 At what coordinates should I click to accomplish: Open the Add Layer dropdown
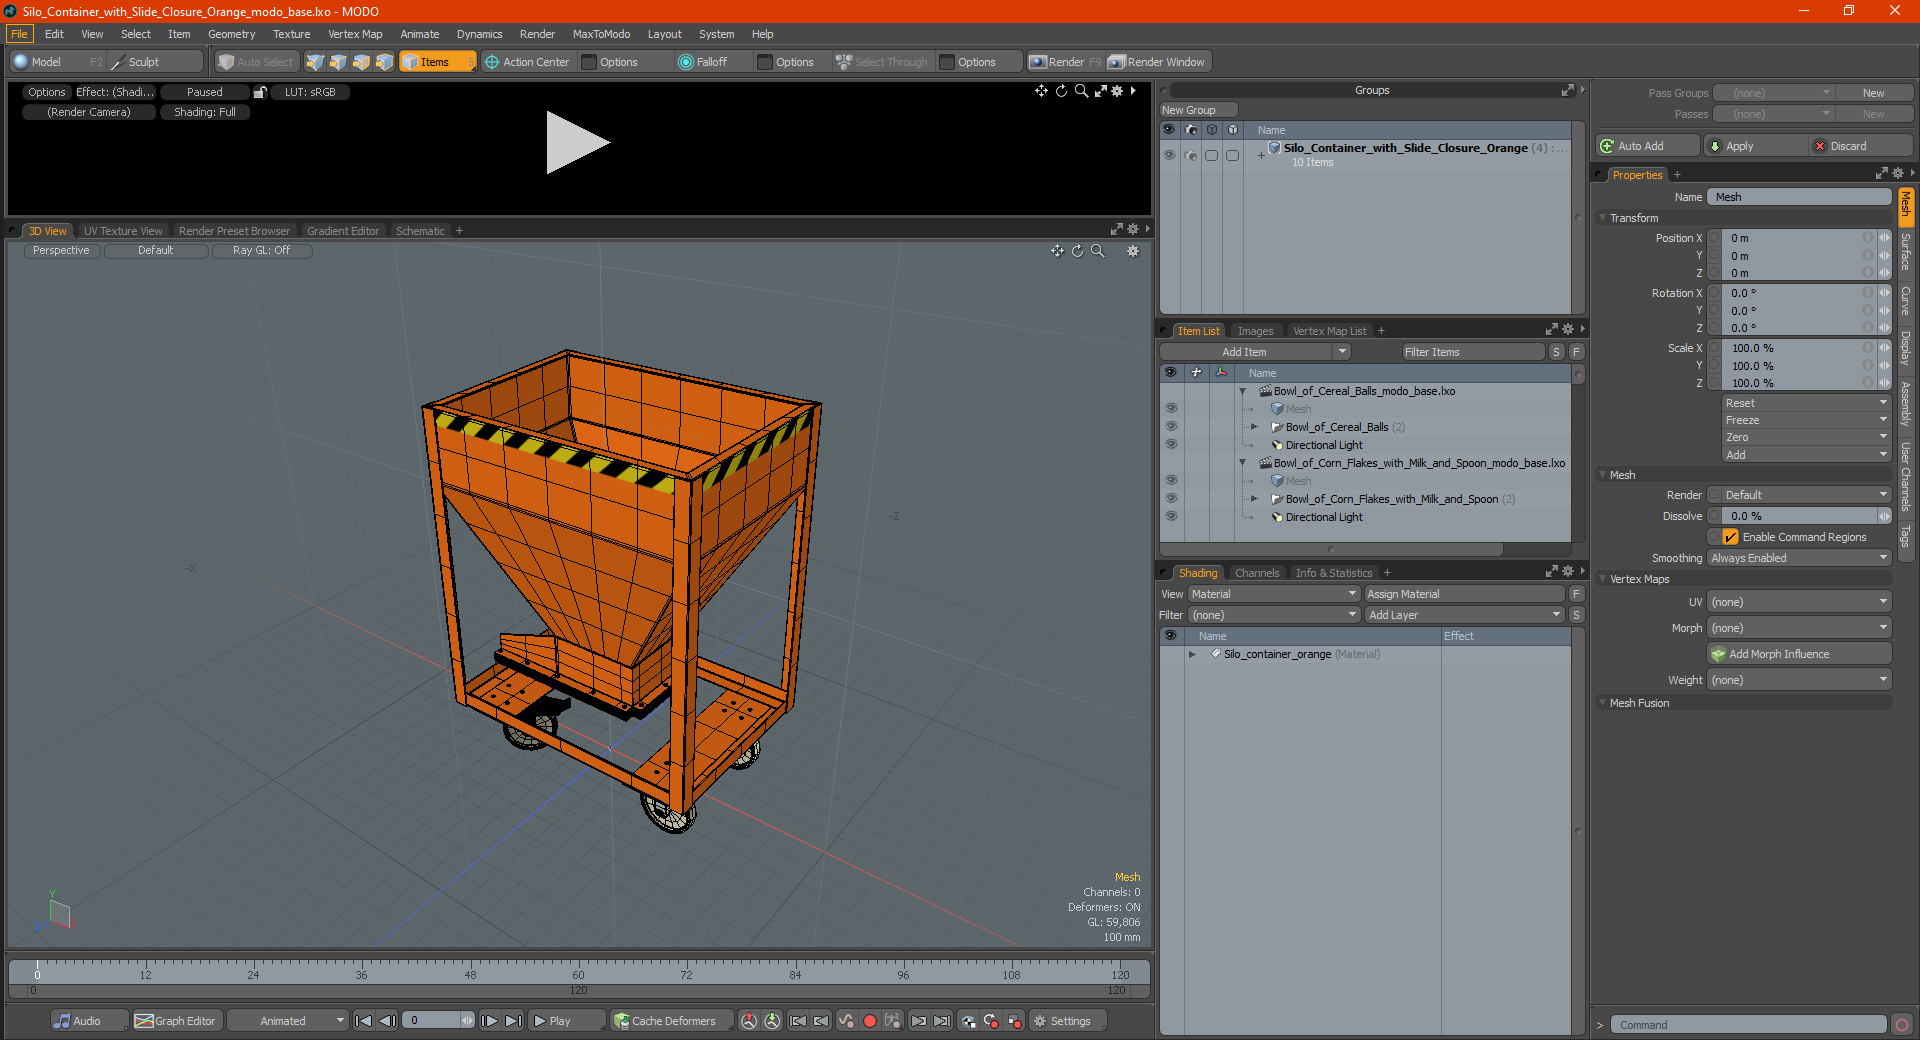(1465, 615)
